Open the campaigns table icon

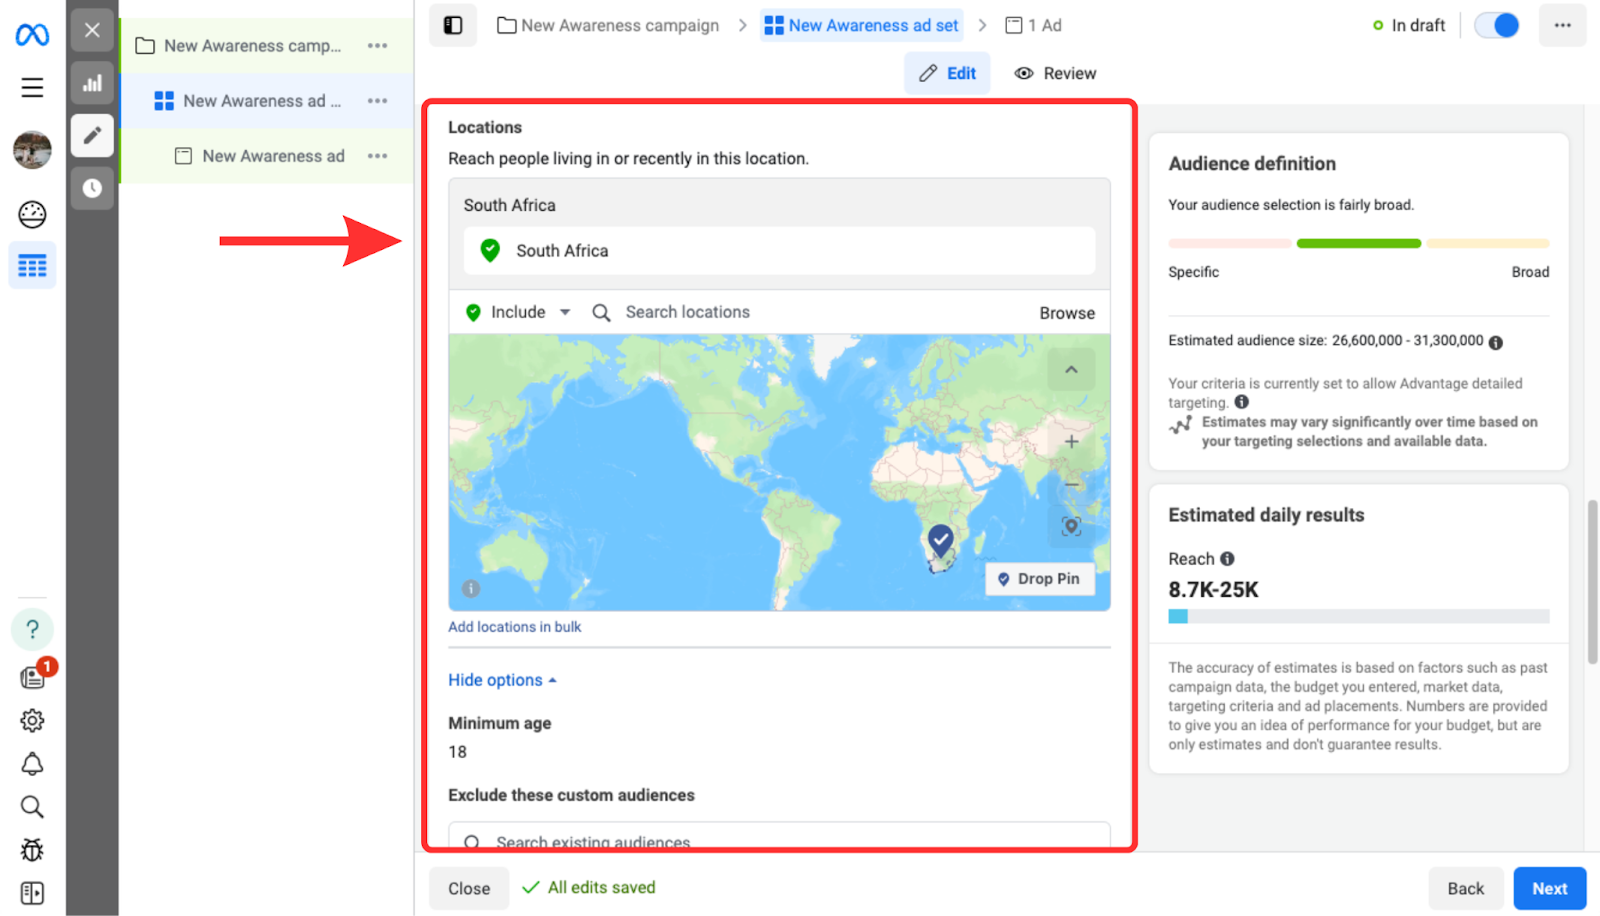click(x=32, y=266)
